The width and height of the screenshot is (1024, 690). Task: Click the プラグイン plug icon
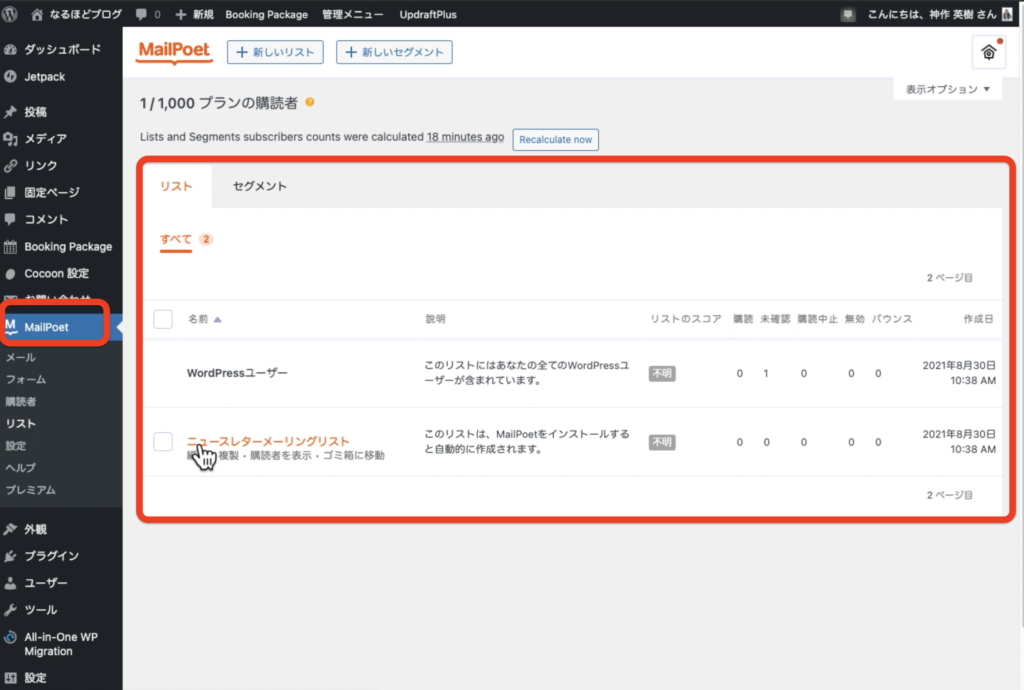(x=10, y=556)
